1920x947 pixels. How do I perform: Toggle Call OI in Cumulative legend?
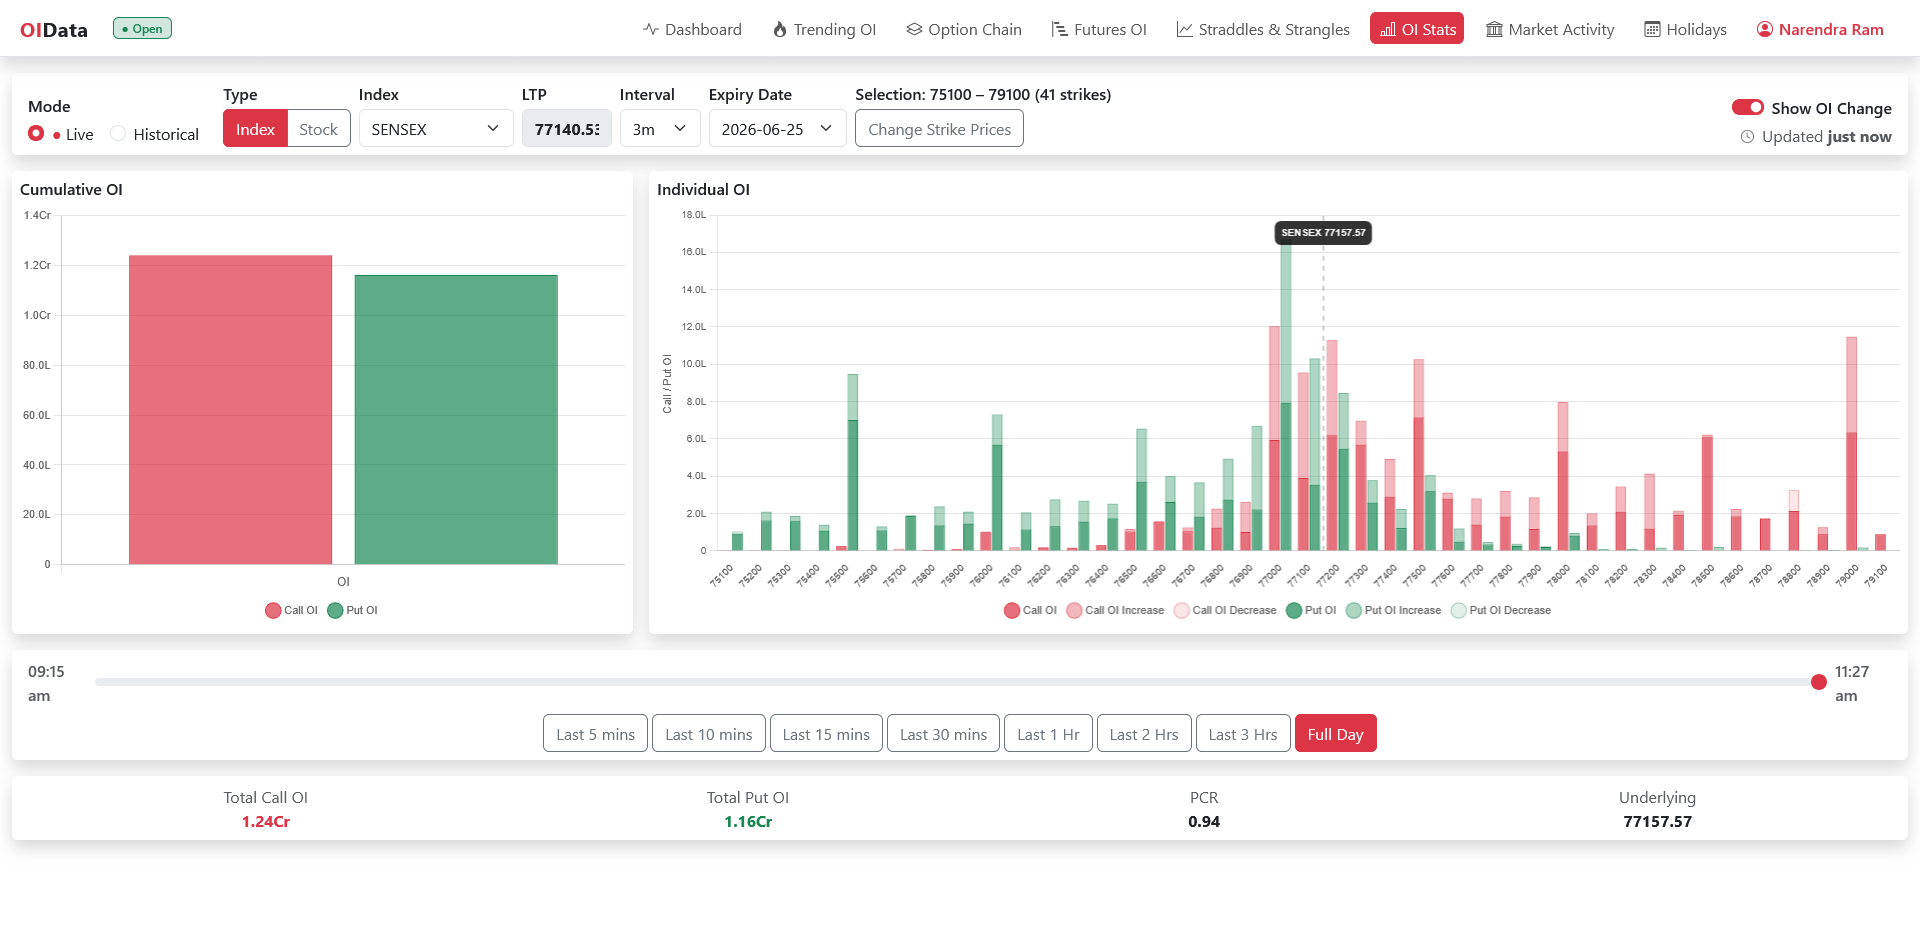tap(291, 610)
